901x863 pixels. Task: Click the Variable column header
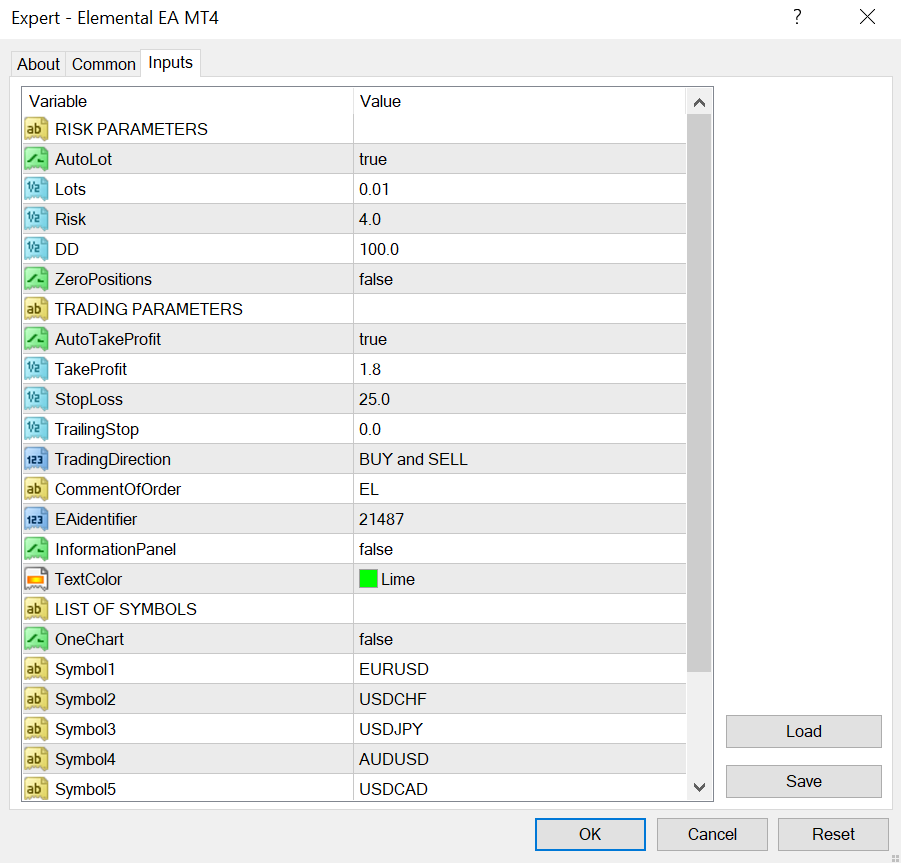[188, 101]
